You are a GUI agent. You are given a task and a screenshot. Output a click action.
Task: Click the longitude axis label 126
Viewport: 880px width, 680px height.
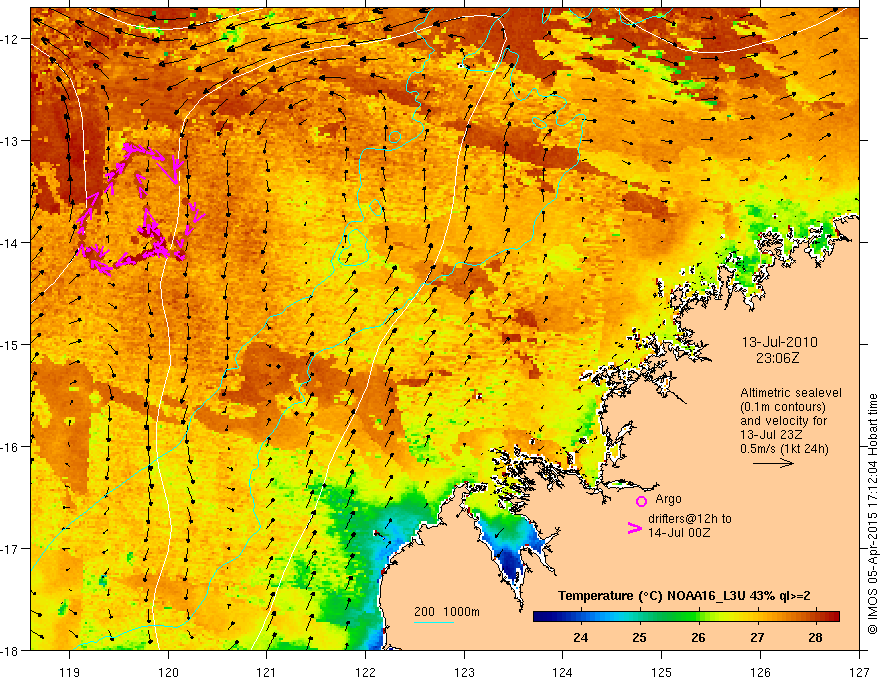pyautogui.click(x=760, y=672)
